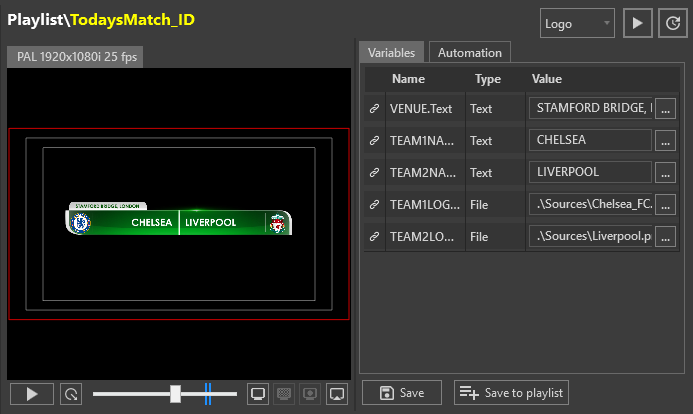693x414 pixels.
Task: Open the Logo dropdown
Action: pyautogui.click(x=577, y=22)
